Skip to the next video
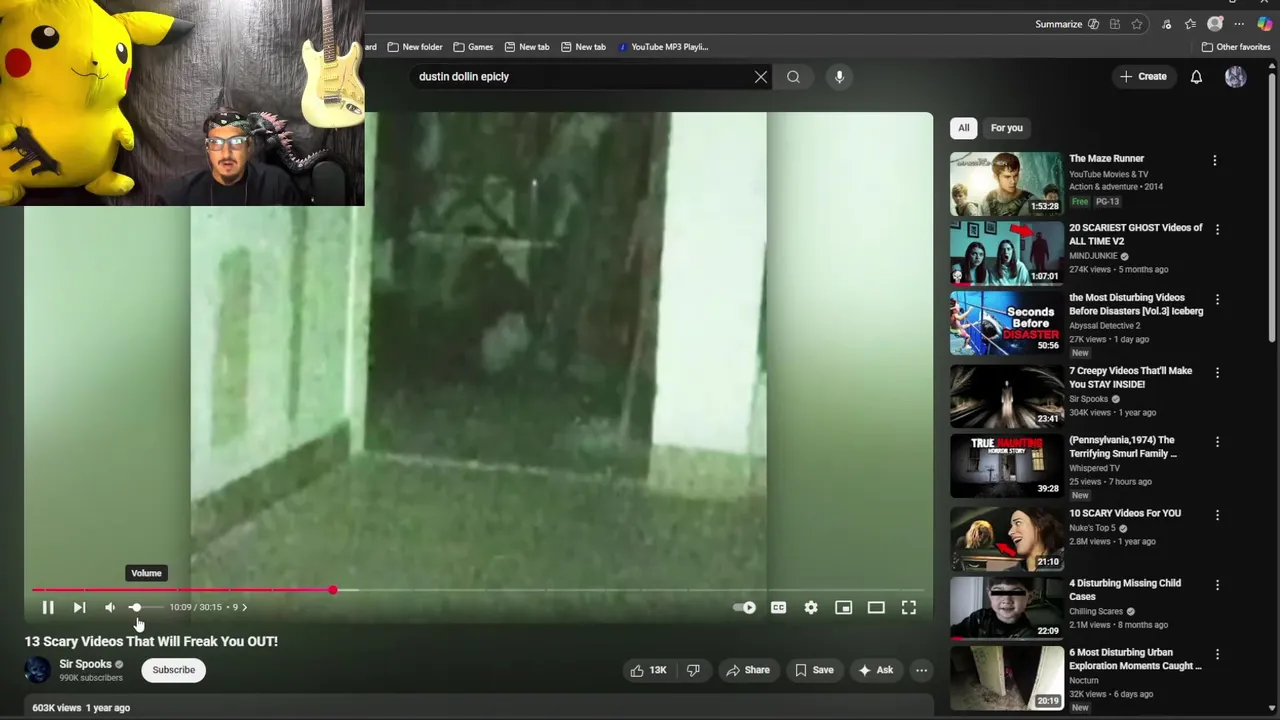 coord(79,607)
